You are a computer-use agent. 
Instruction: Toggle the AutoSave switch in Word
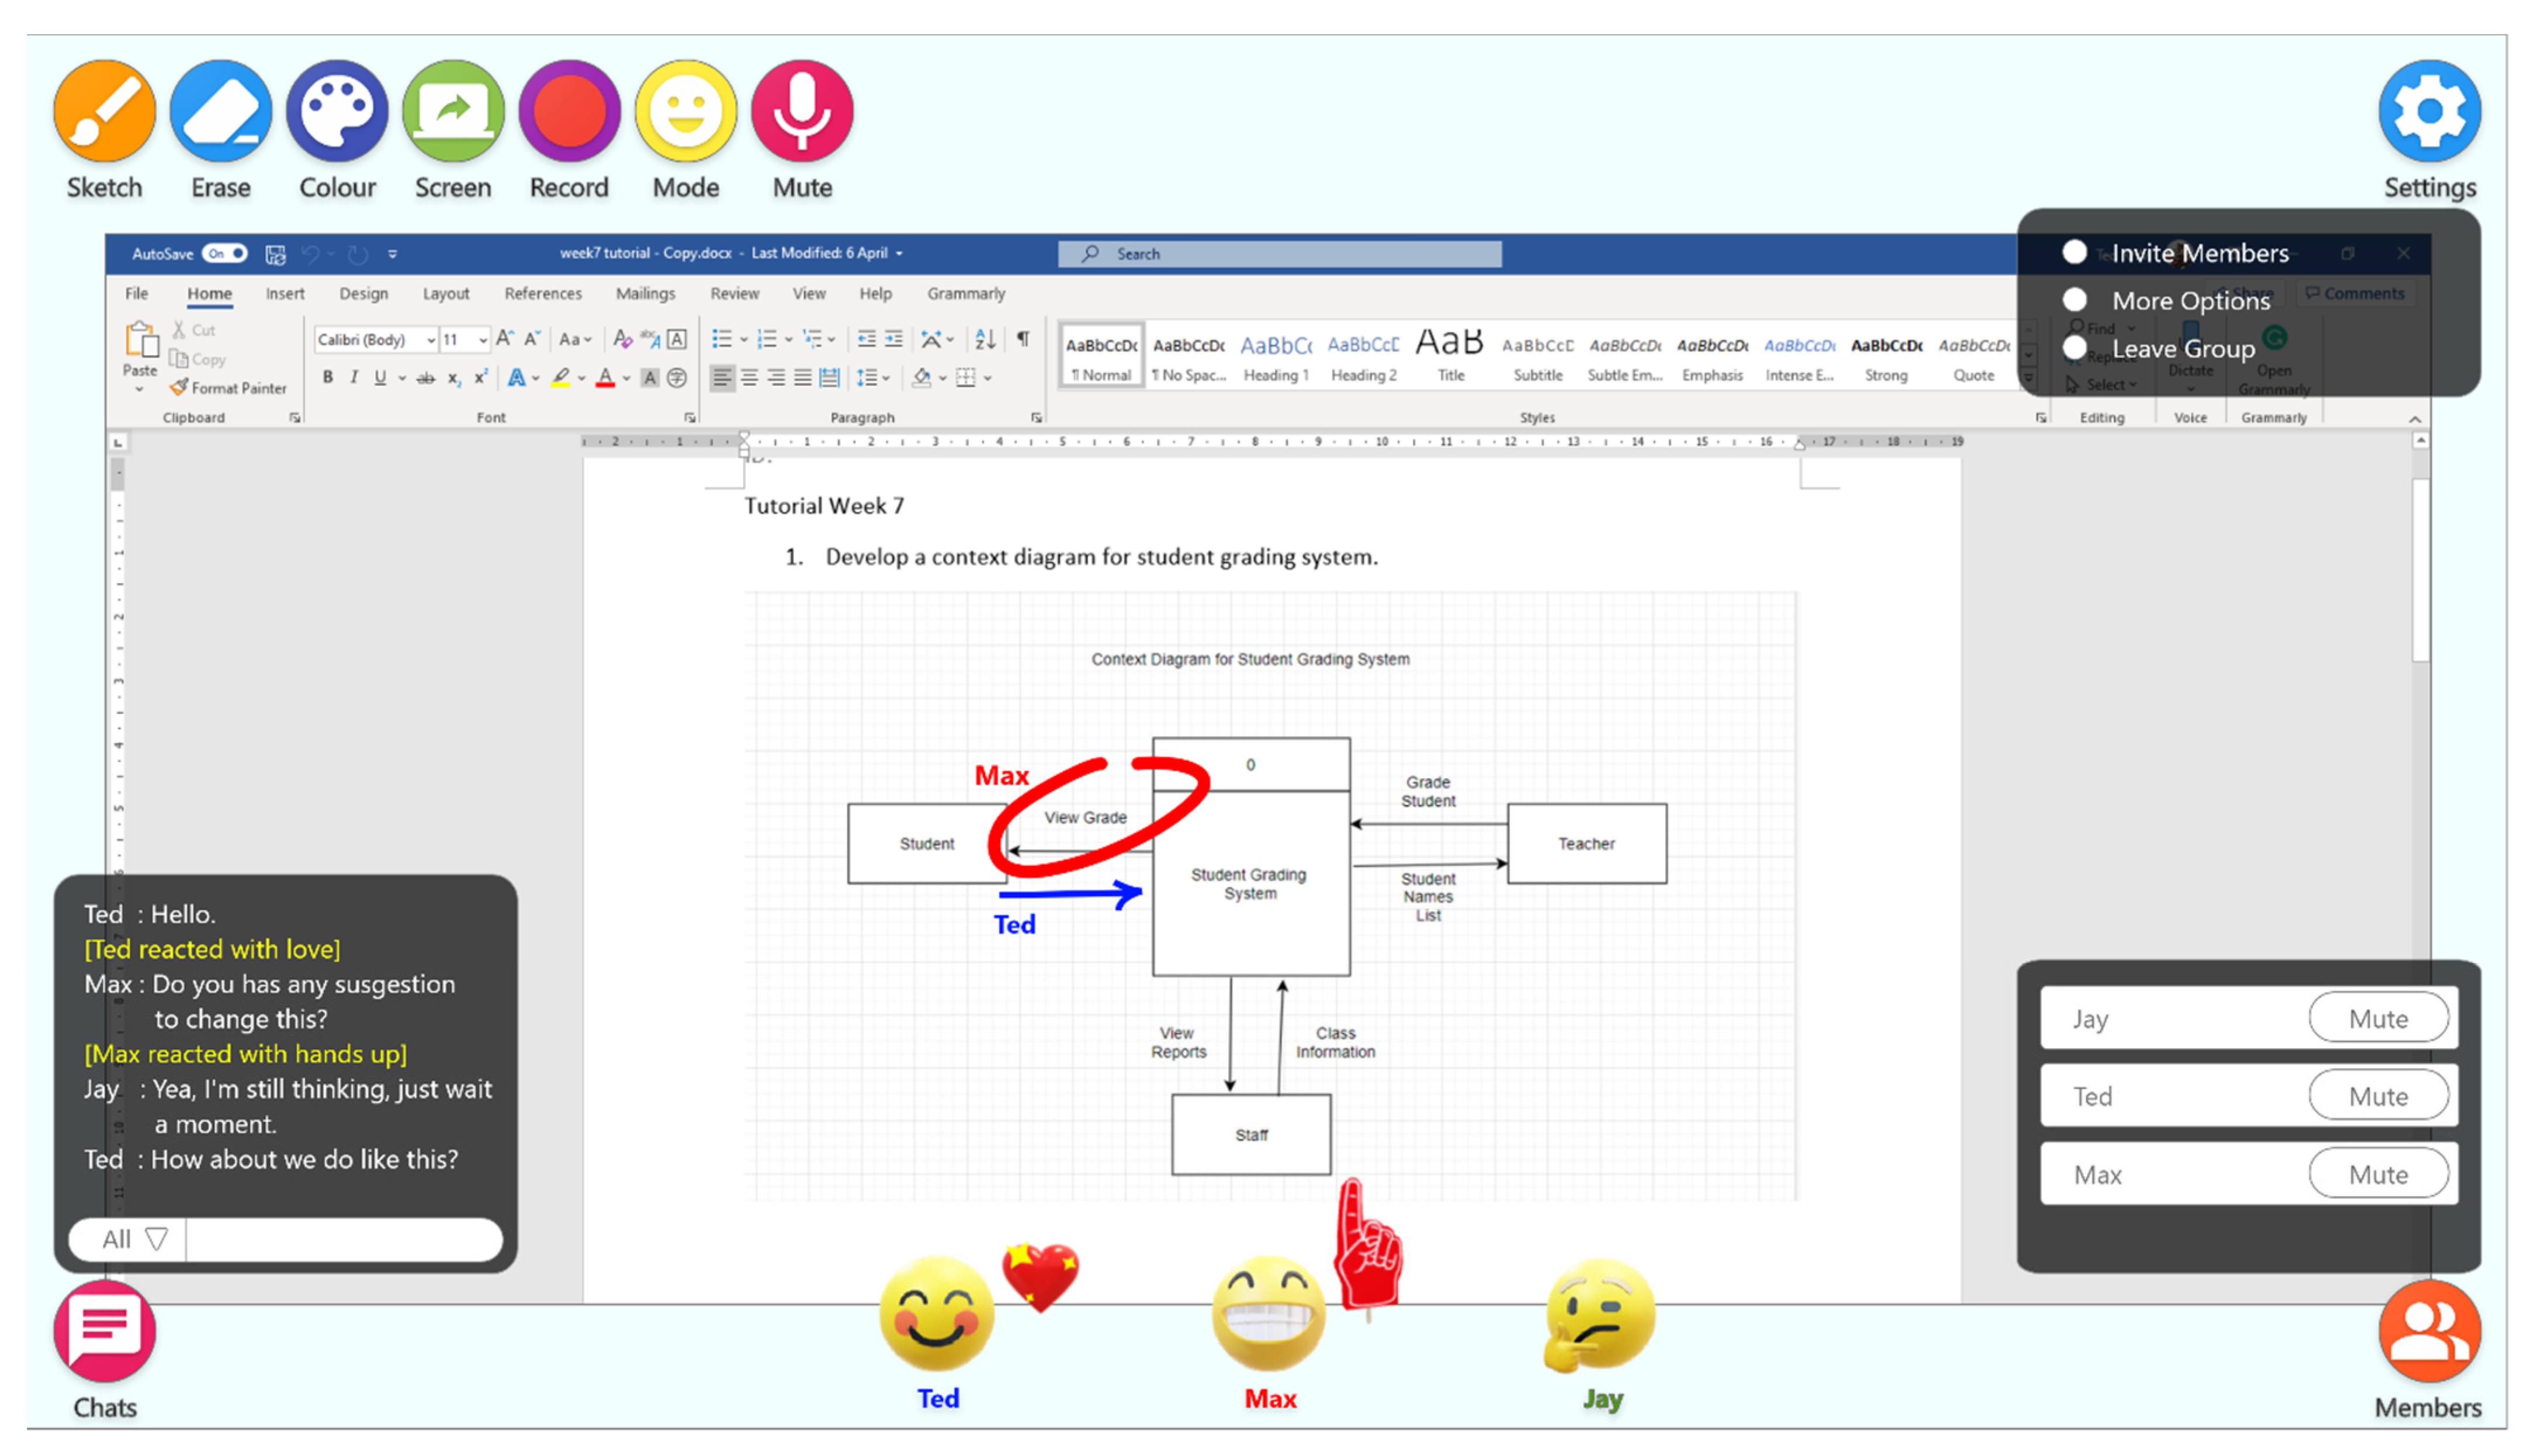(224, 253)
